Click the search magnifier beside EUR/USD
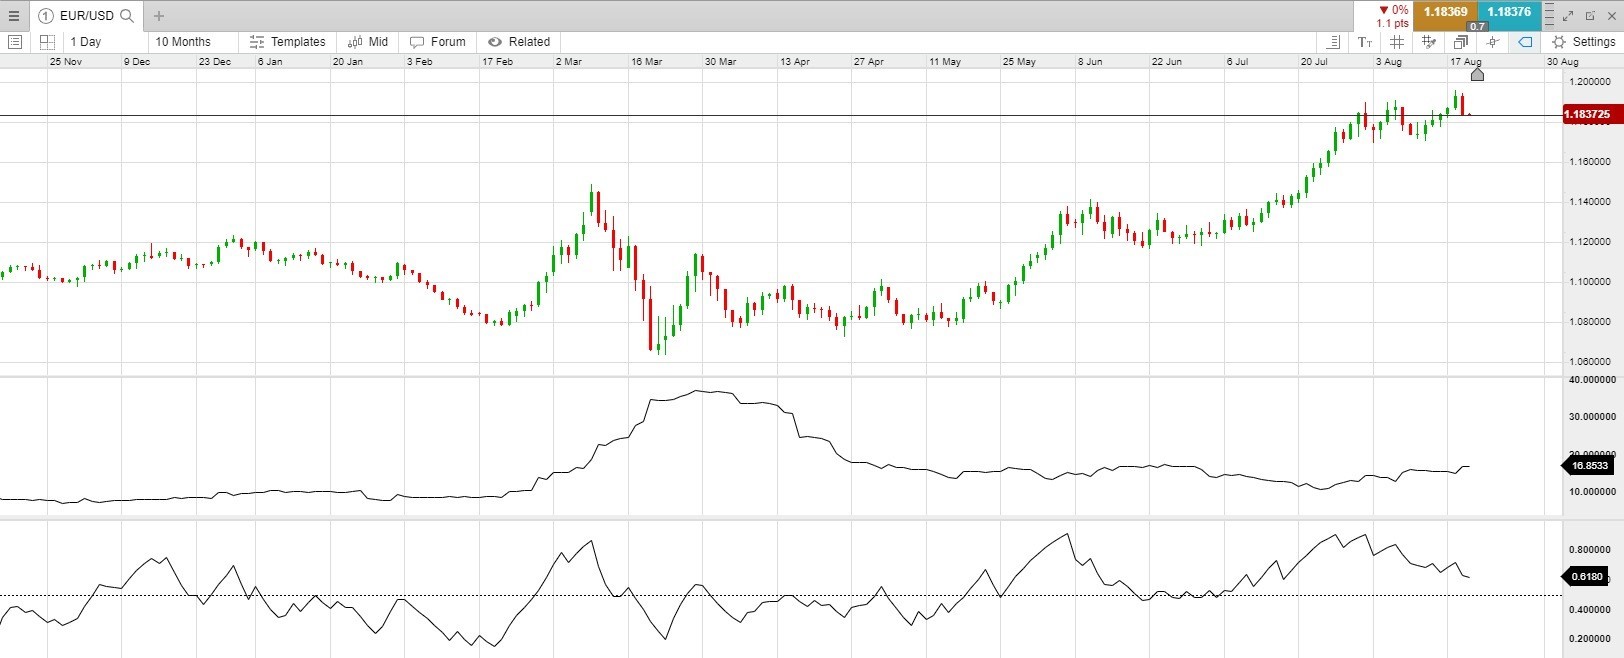The height and width of the screenshot is (658, 1624). (x=127, y=16)
